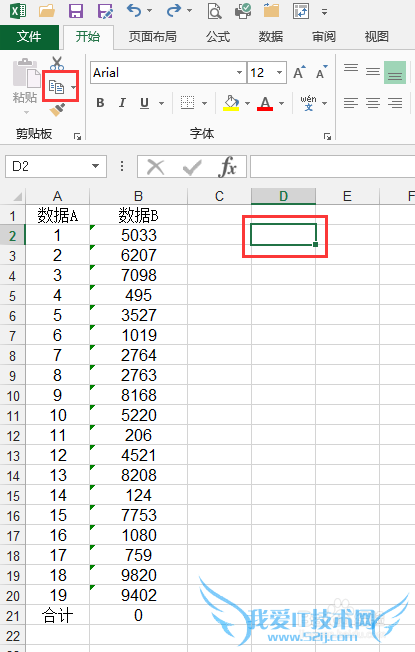
Task: Cancel formula entry X button
Action: coord(156,167)
